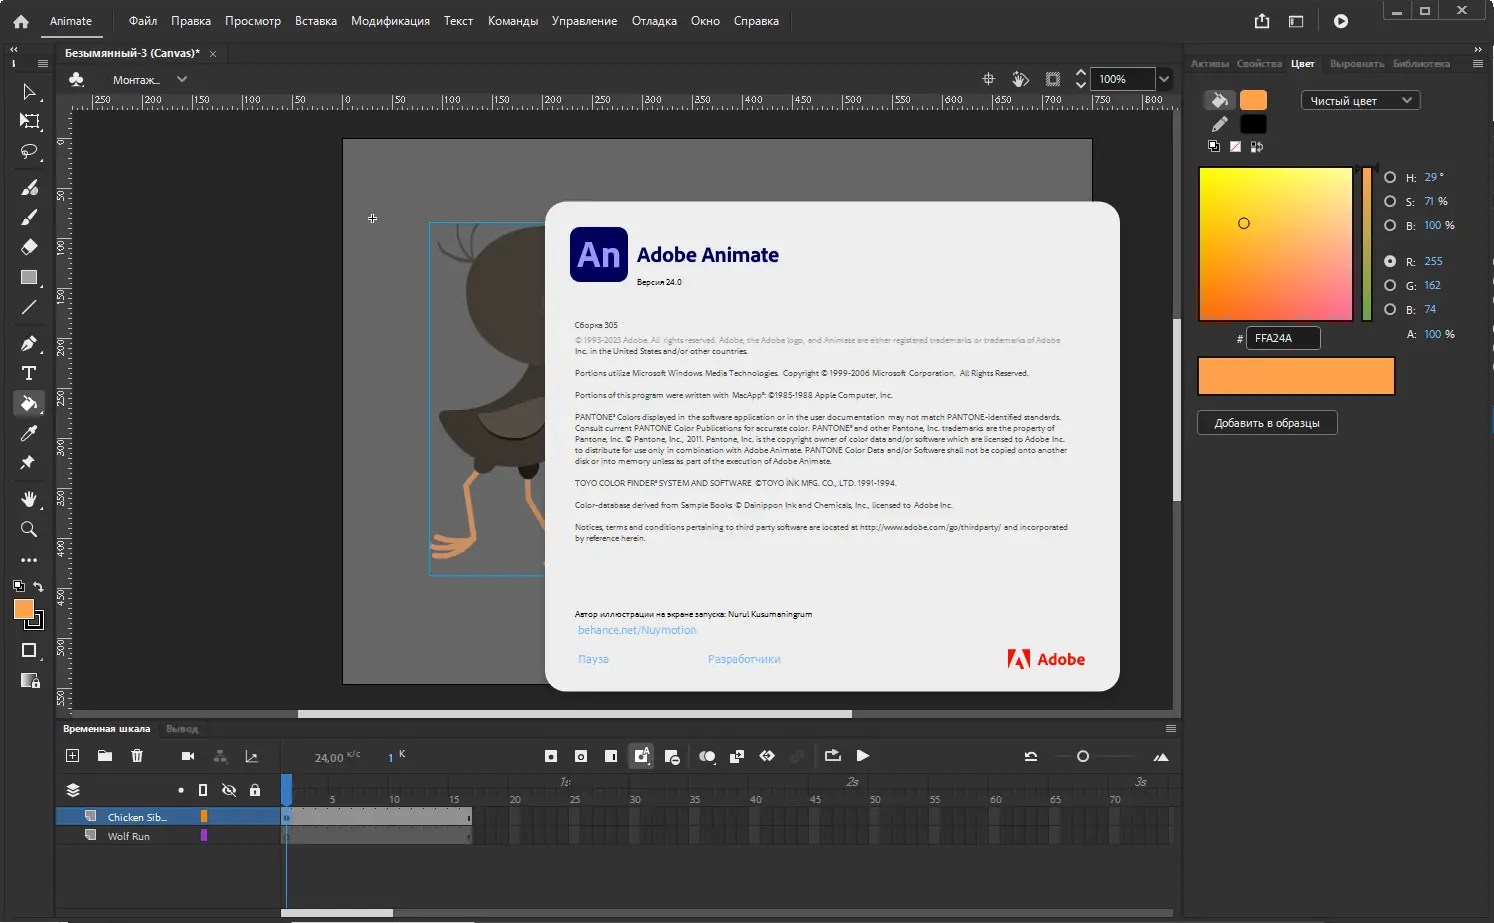Click the orange fill color swatch

click(1253, 100)
